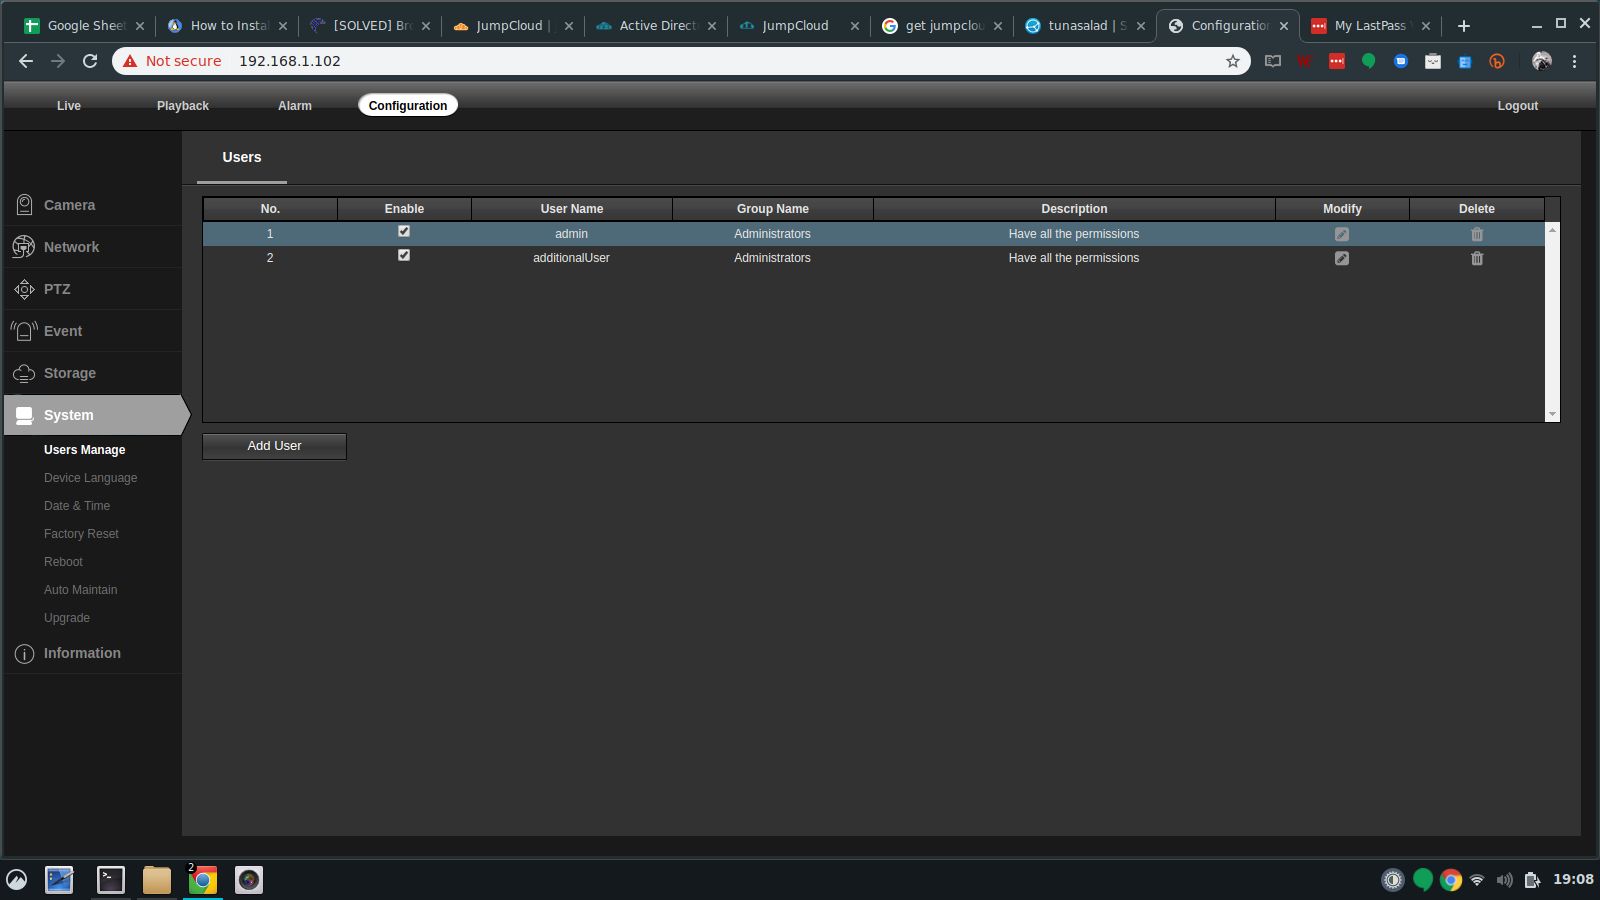1600x900 pixels.
Task: Select Factory Reset in the System submenu
Action: point(81,534)
